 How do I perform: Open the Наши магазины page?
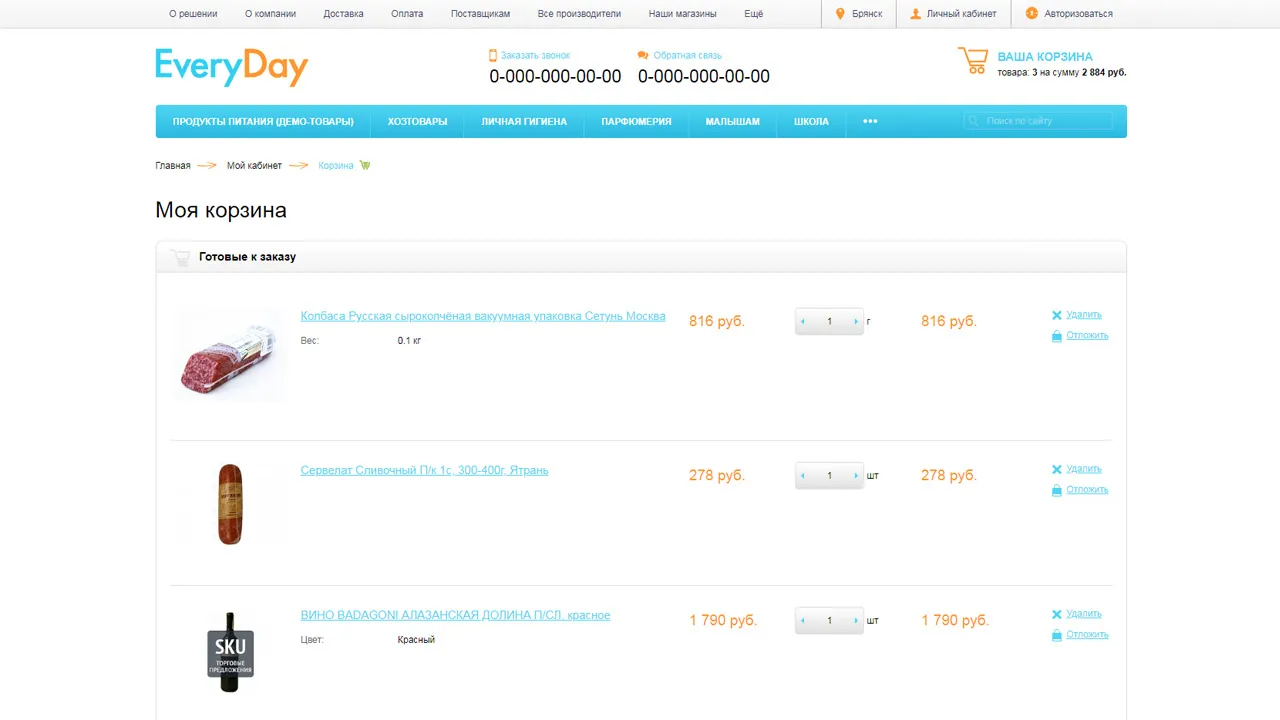(683, 14)
